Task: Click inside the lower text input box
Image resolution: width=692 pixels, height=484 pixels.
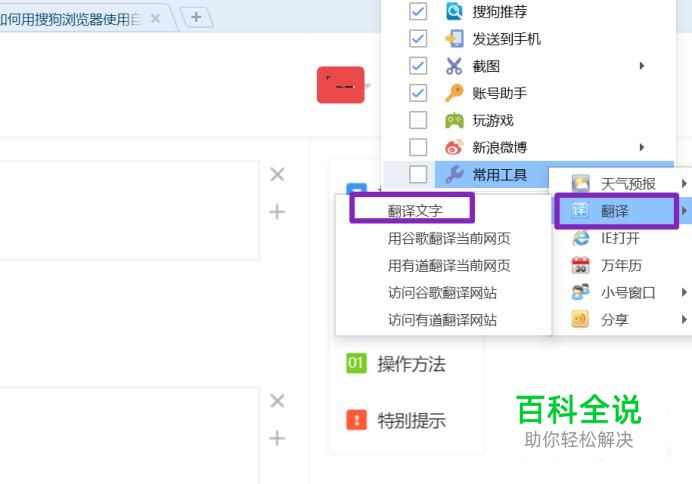Action: (130, 436)
